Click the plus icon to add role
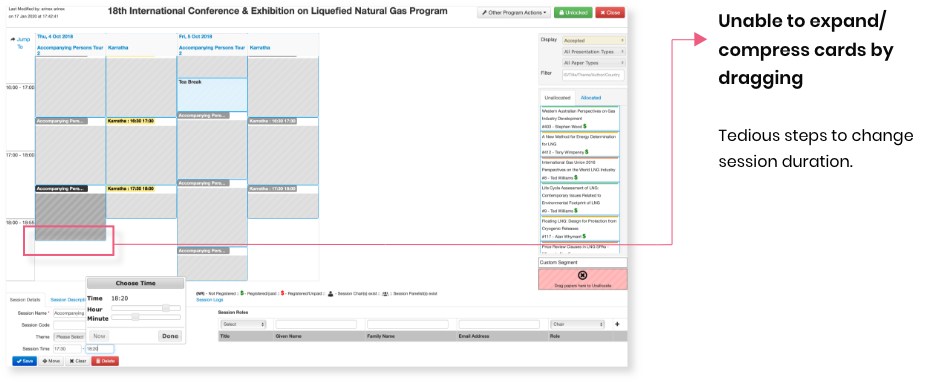The width and height of the screenshot is (943, 383). 616,324
